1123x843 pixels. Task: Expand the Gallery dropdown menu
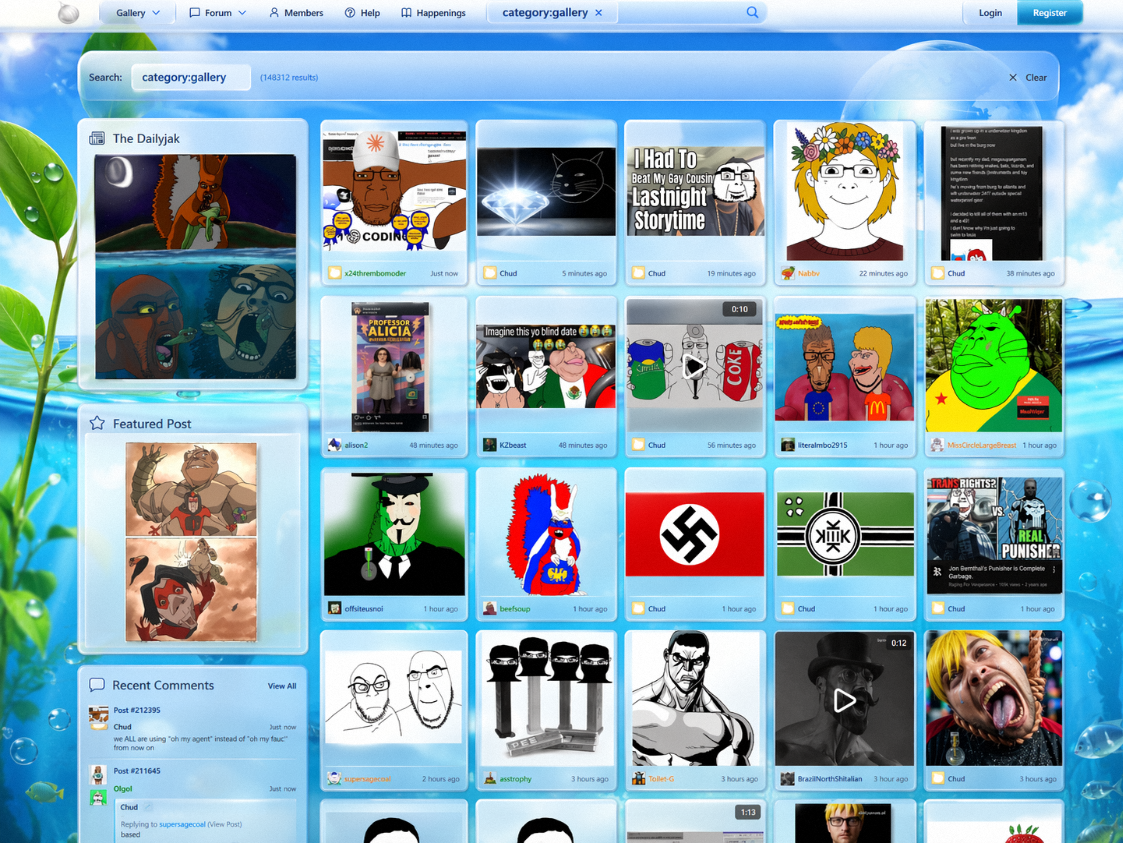click(137, 13)
